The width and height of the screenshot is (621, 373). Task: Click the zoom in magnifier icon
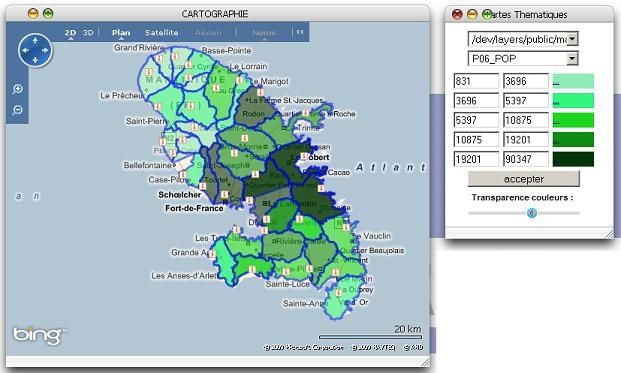17,89
